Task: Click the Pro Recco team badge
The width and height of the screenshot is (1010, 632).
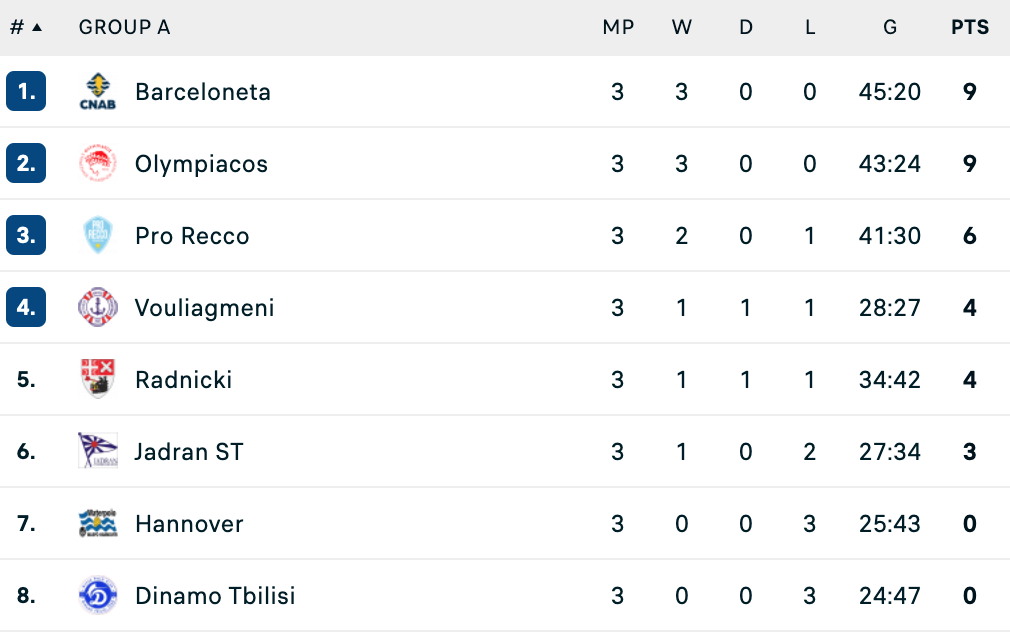Action: [x=98, y=235]
